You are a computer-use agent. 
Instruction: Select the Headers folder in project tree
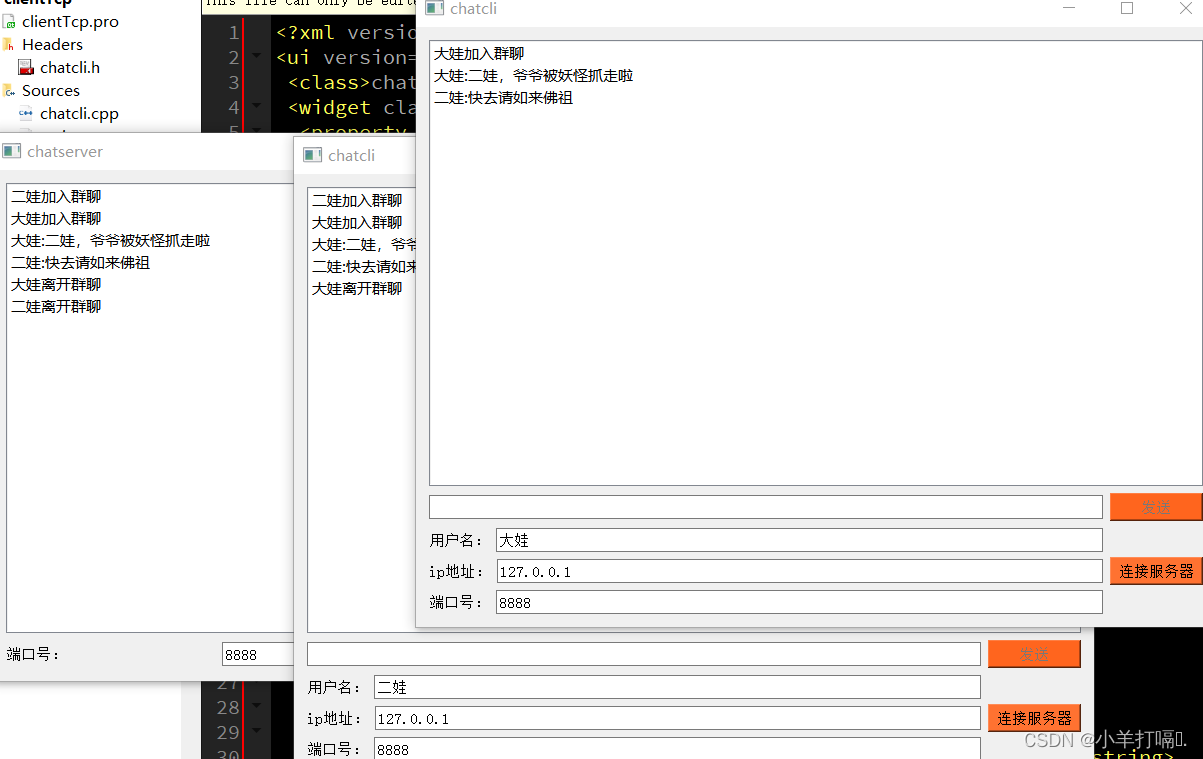[52, 44]
